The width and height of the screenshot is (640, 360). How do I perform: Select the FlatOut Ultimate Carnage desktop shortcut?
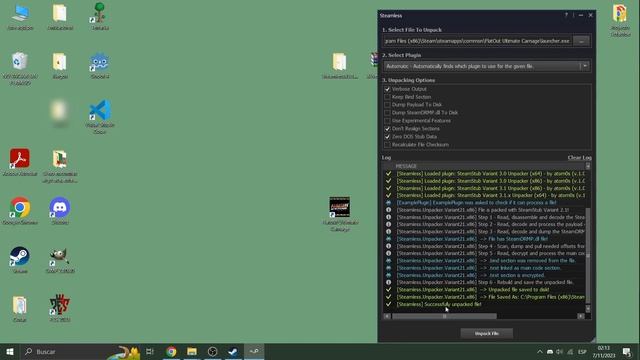tap(340, 214)
